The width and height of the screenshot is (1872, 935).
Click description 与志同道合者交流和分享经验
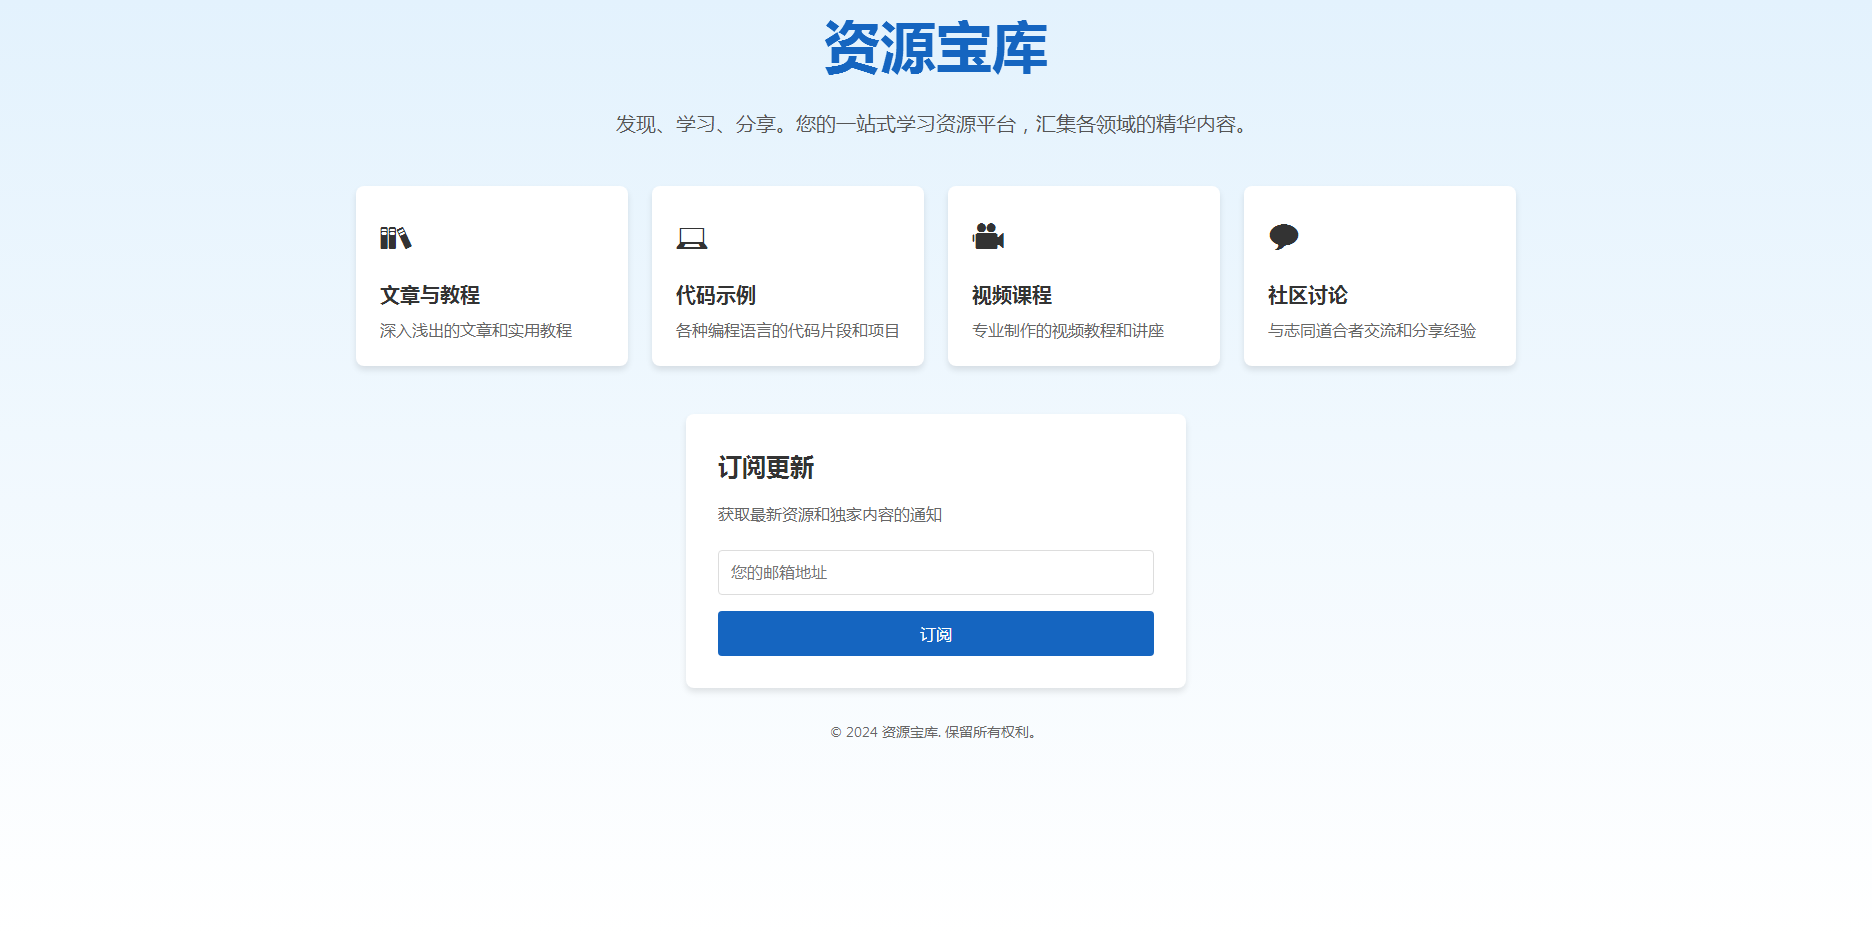pyautogui.click(x=1372, y=330)
